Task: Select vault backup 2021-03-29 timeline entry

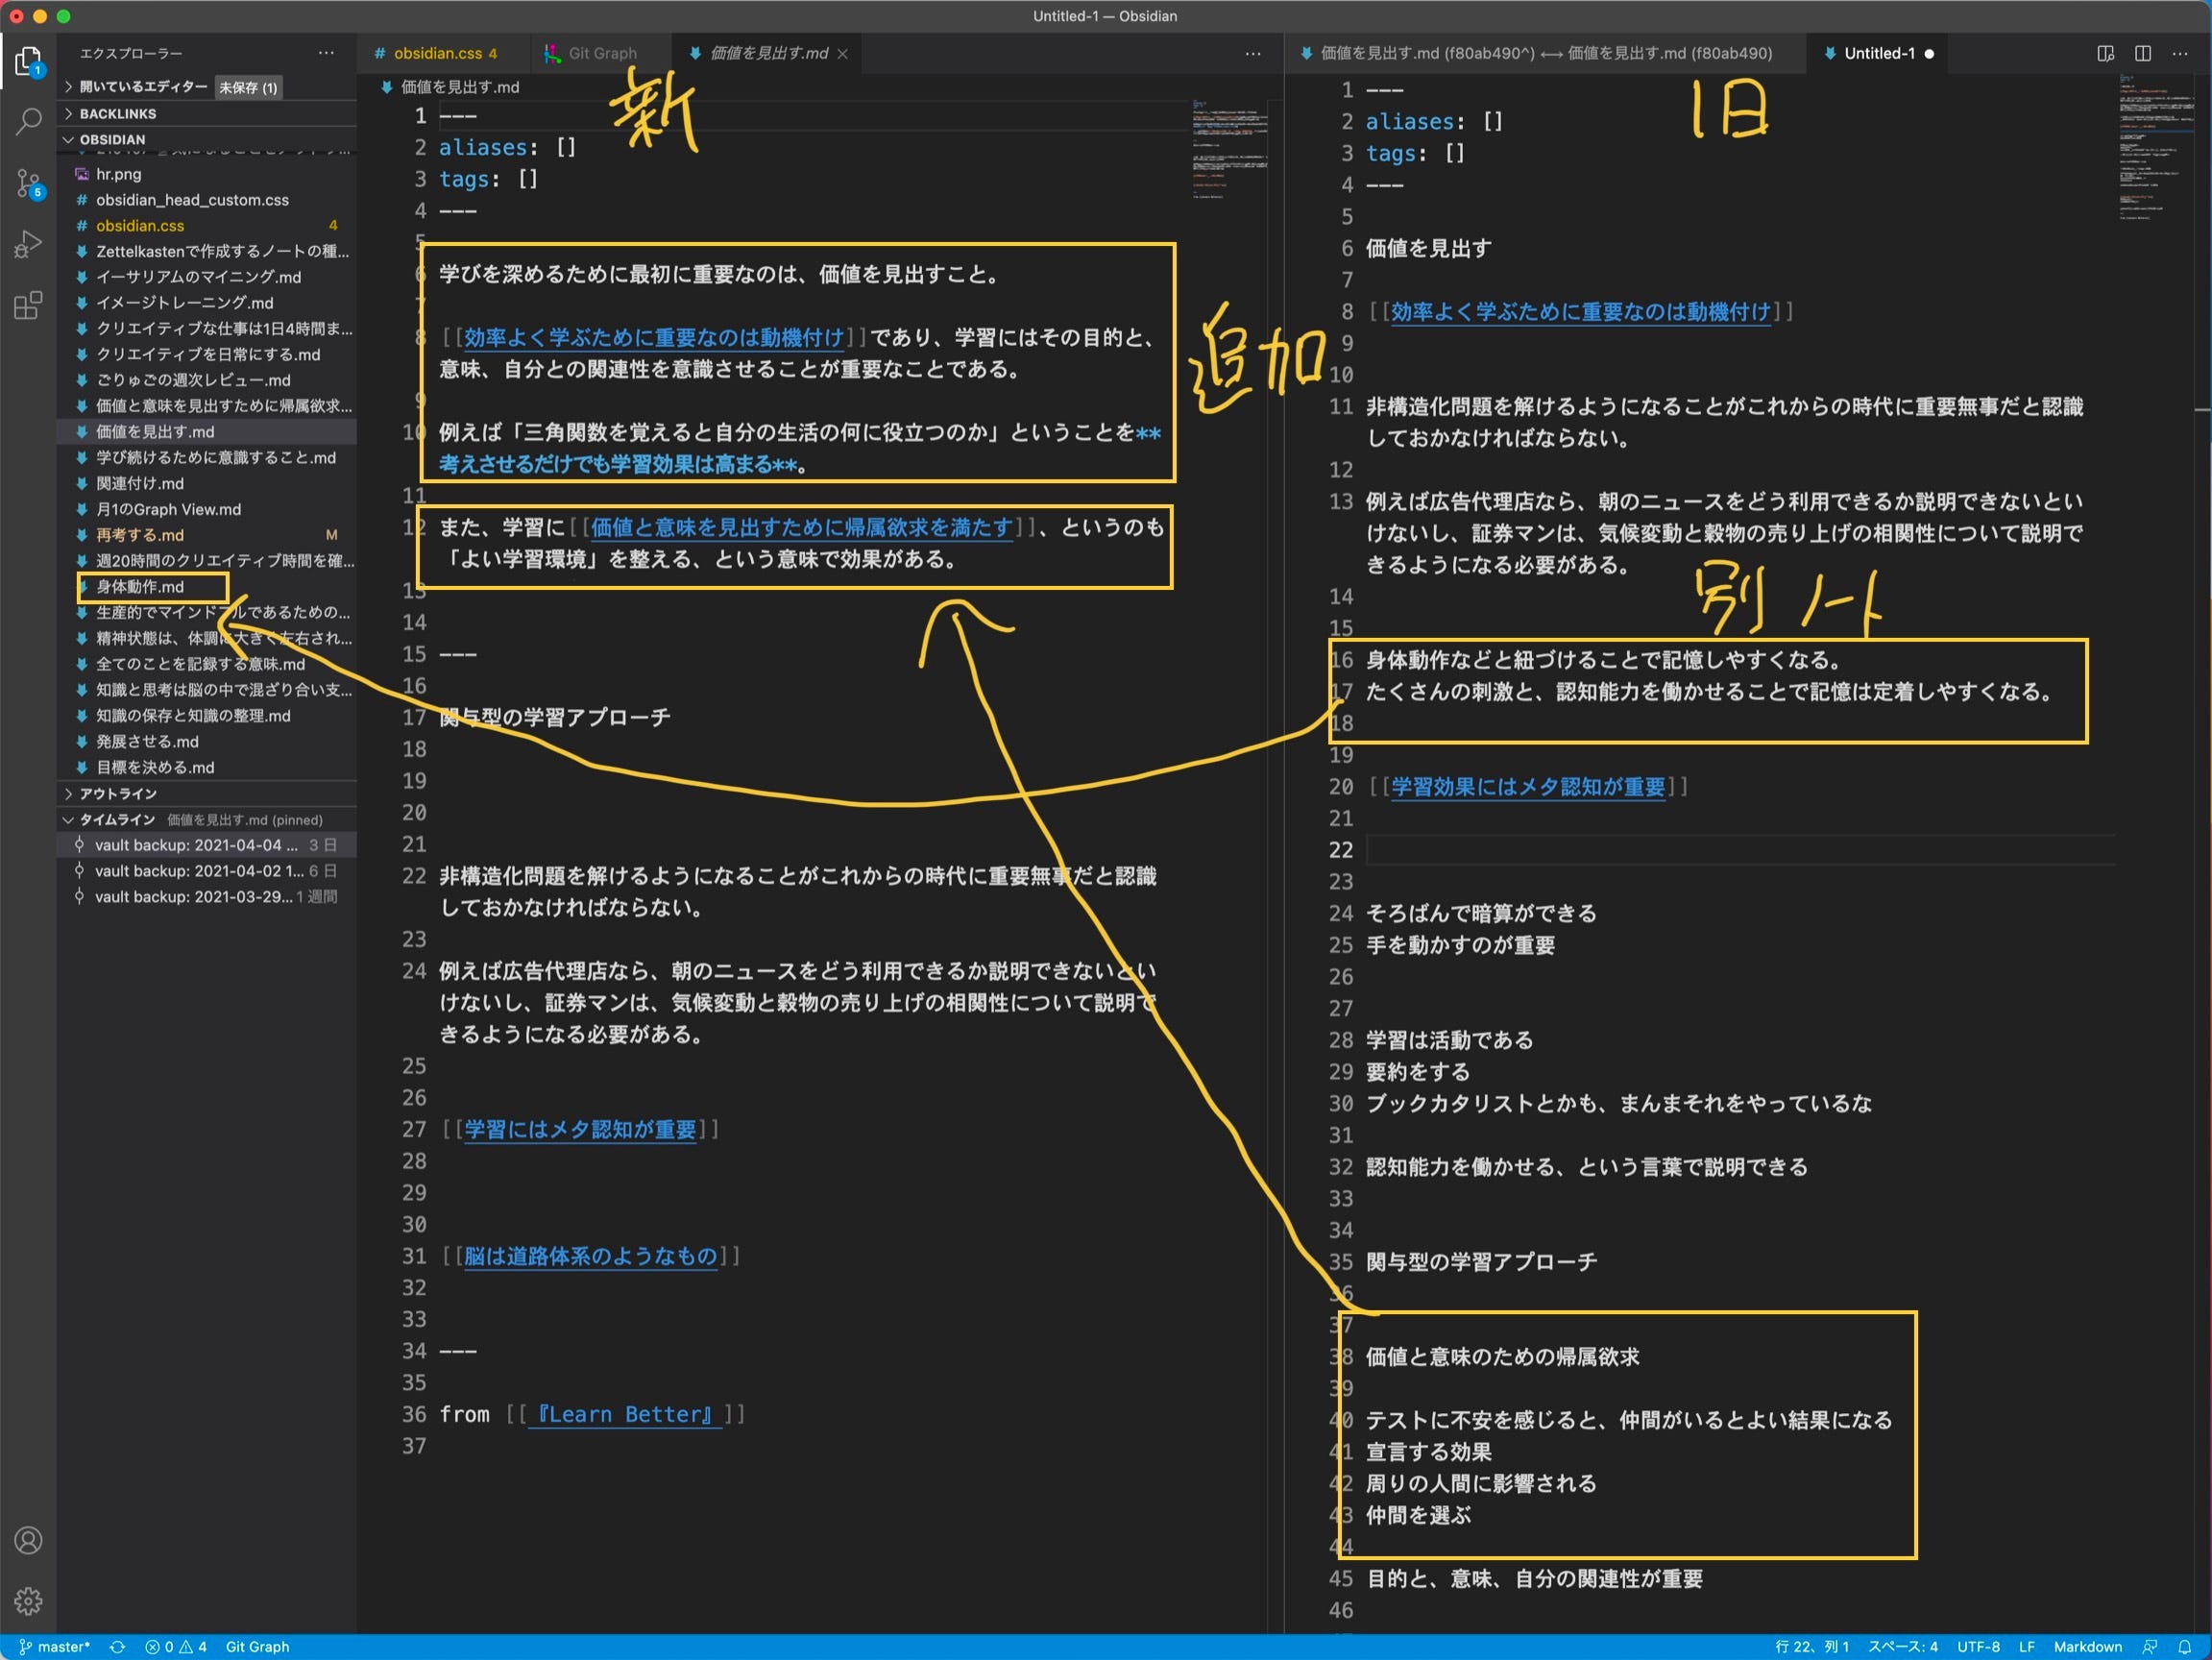Action: [193, 897]
